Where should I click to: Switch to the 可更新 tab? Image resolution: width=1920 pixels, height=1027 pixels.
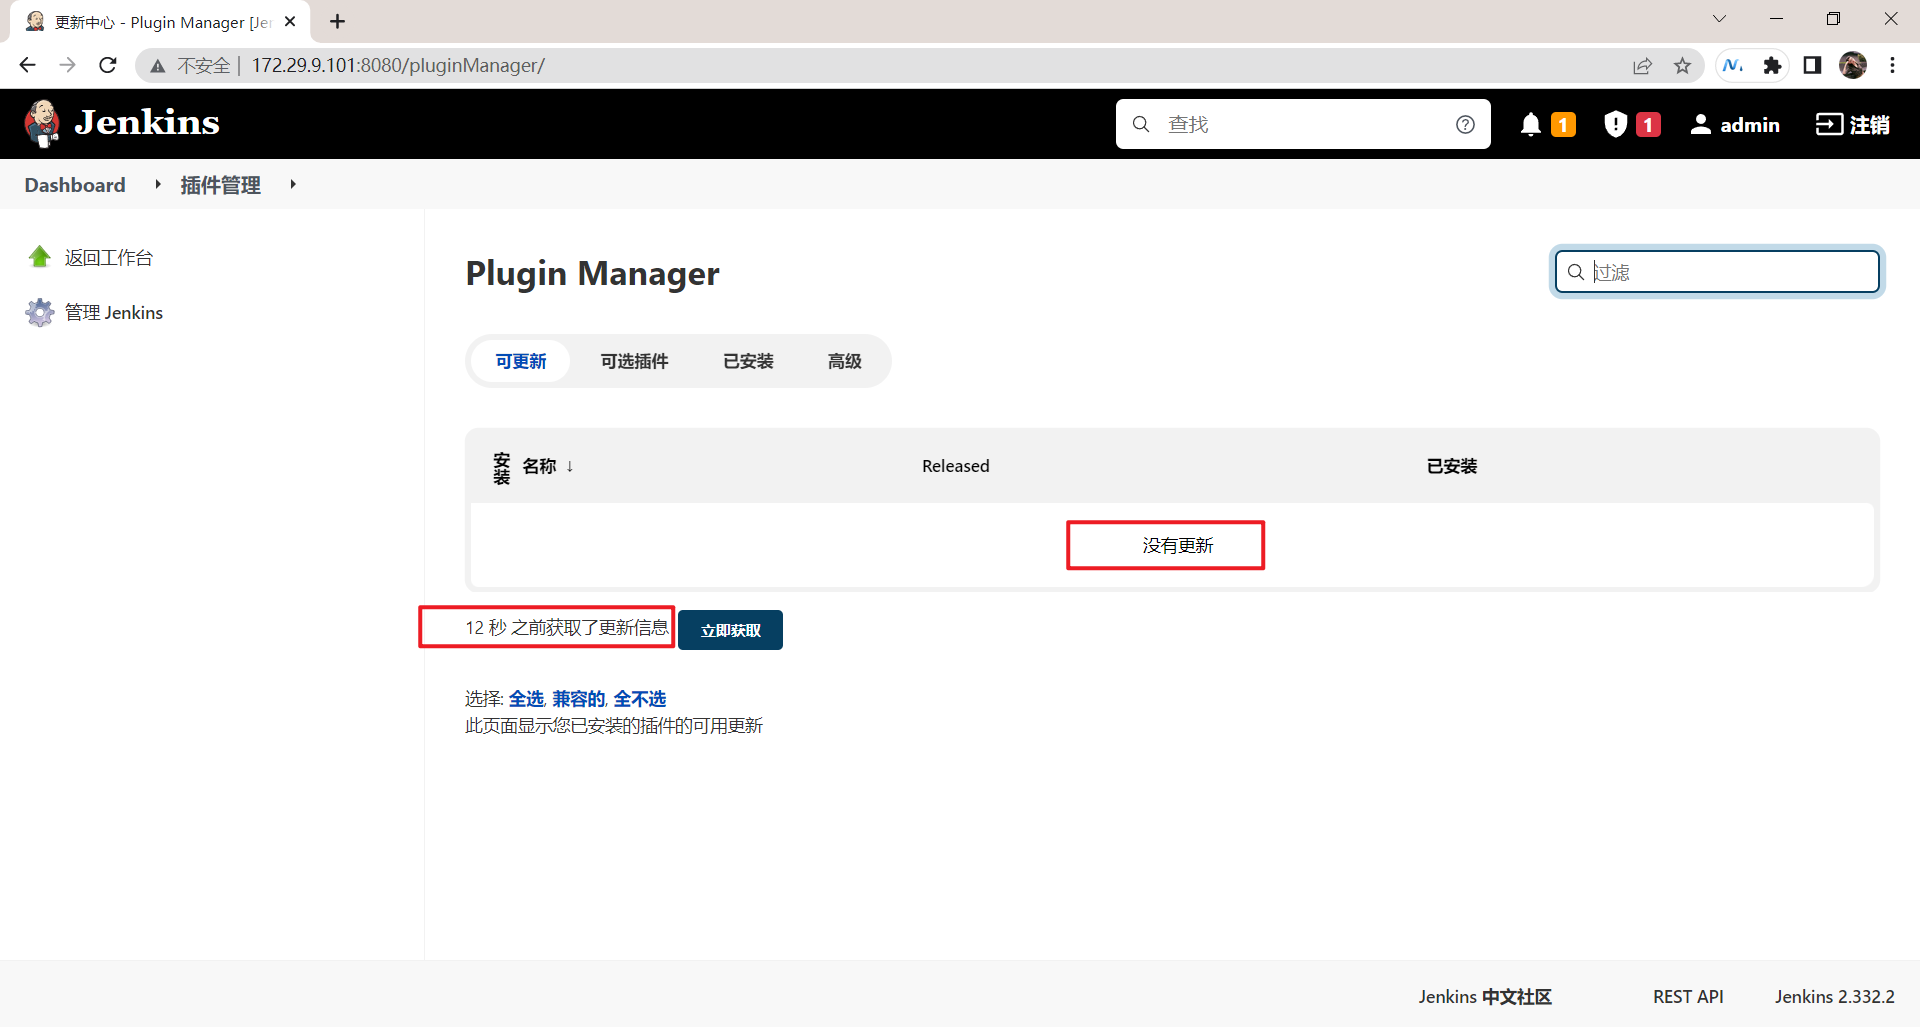[x=521, y=361]
